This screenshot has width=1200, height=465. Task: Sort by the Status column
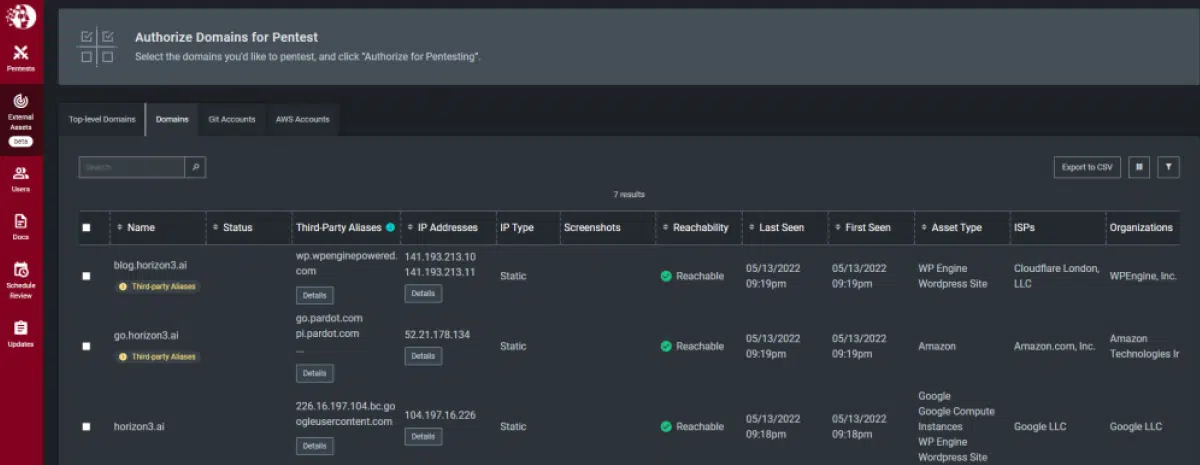tap(232, 227)
